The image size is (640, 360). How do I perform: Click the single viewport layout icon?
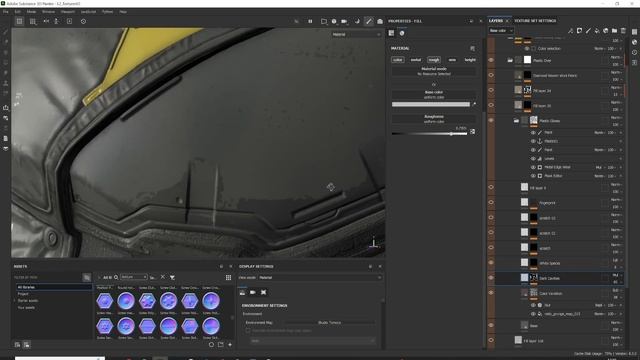(x=20, y=21)
